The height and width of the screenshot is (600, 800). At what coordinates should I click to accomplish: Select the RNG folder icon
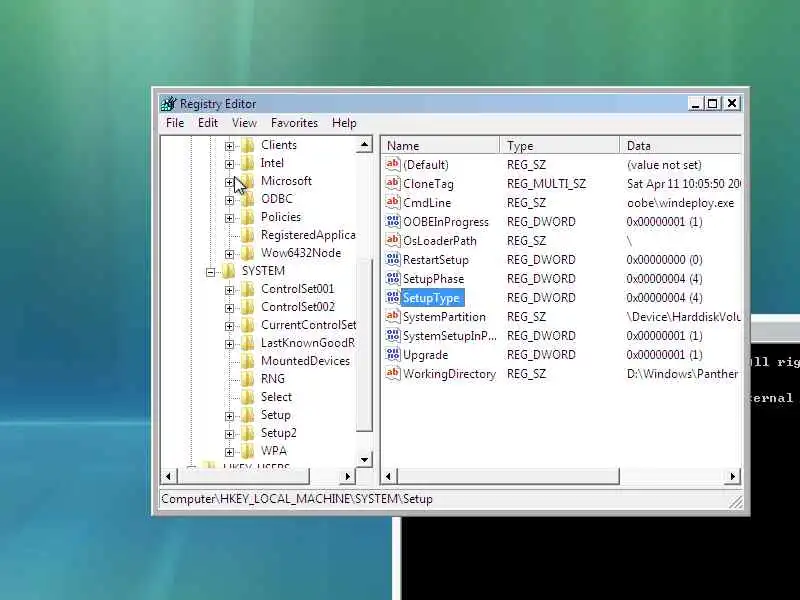[248, 380]
